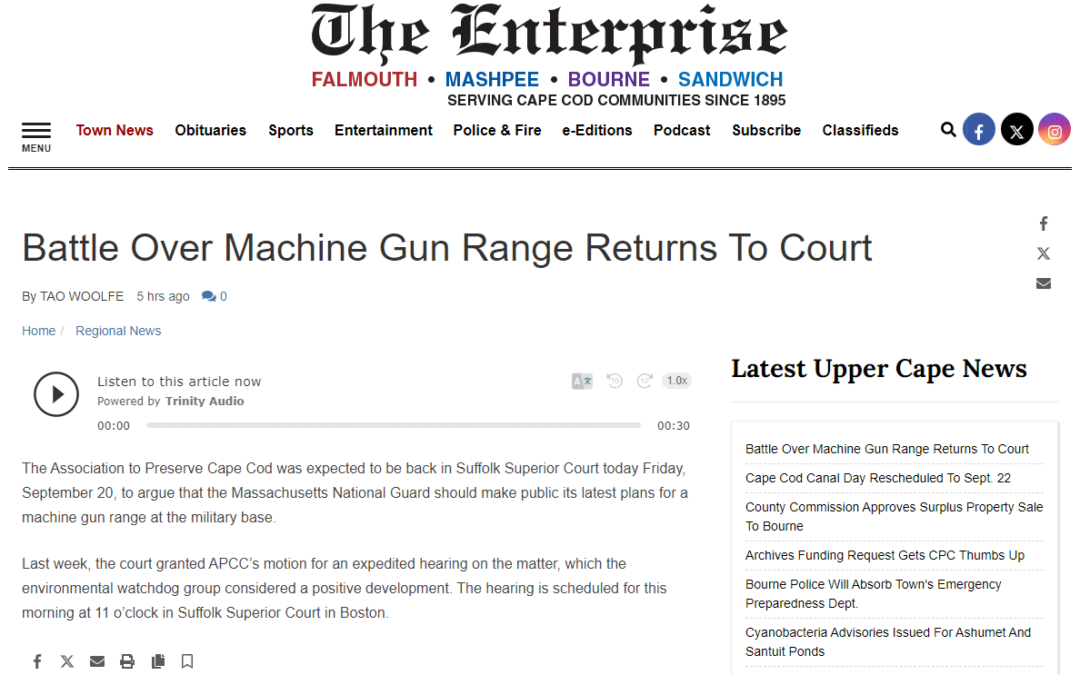1080x675 pixels.
Task: Email article using right sidebar envelope
Action: (x=1043, y=283)
